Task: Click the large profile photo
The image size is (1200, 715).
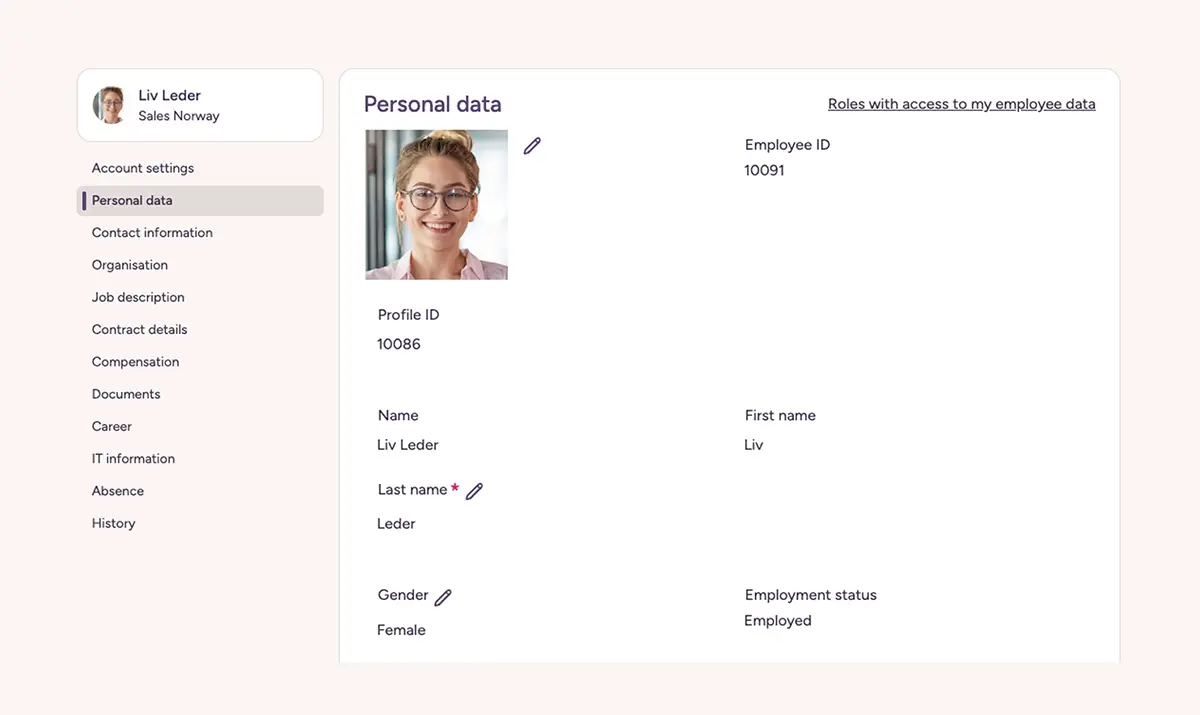Action: click(x=436, y=205)
